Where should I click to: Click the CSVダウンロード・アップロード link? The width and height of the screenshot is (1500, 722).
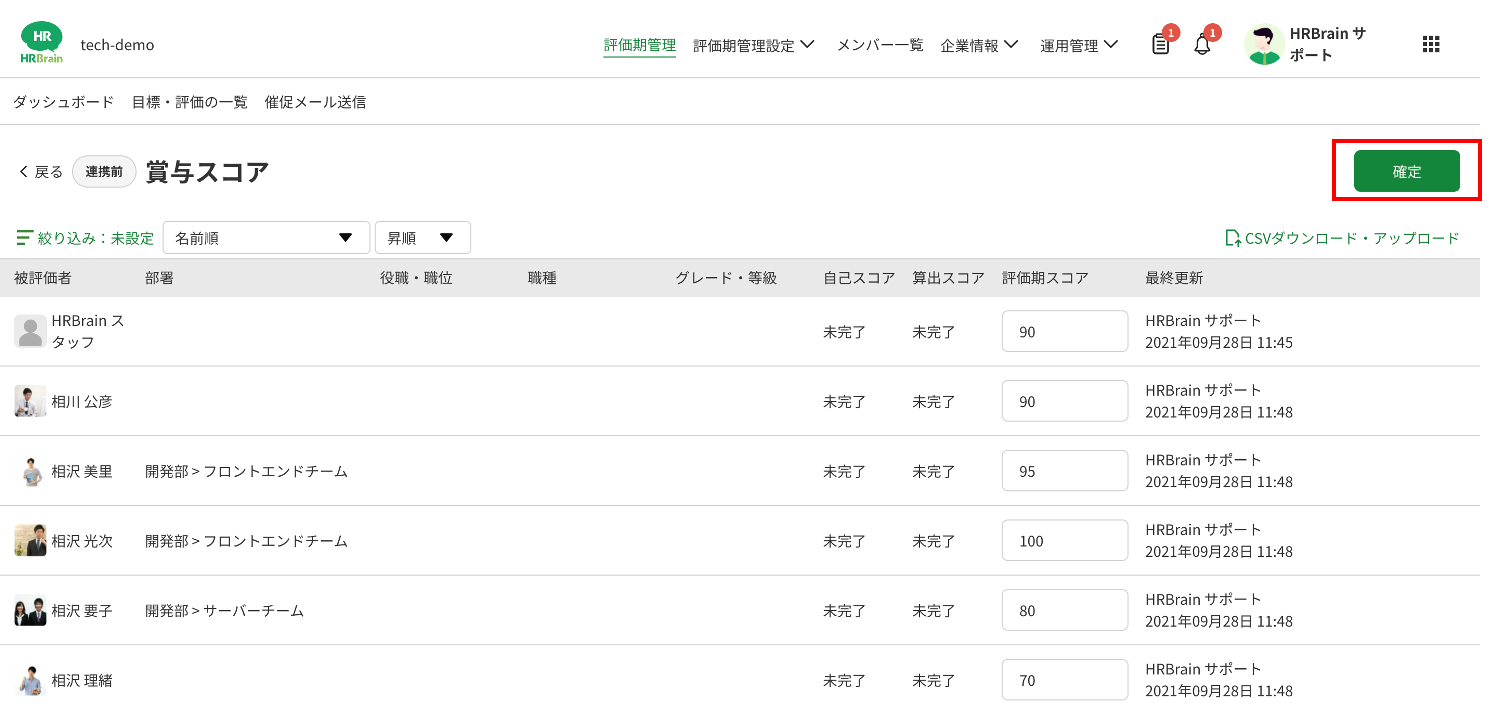coord(1351,238)
